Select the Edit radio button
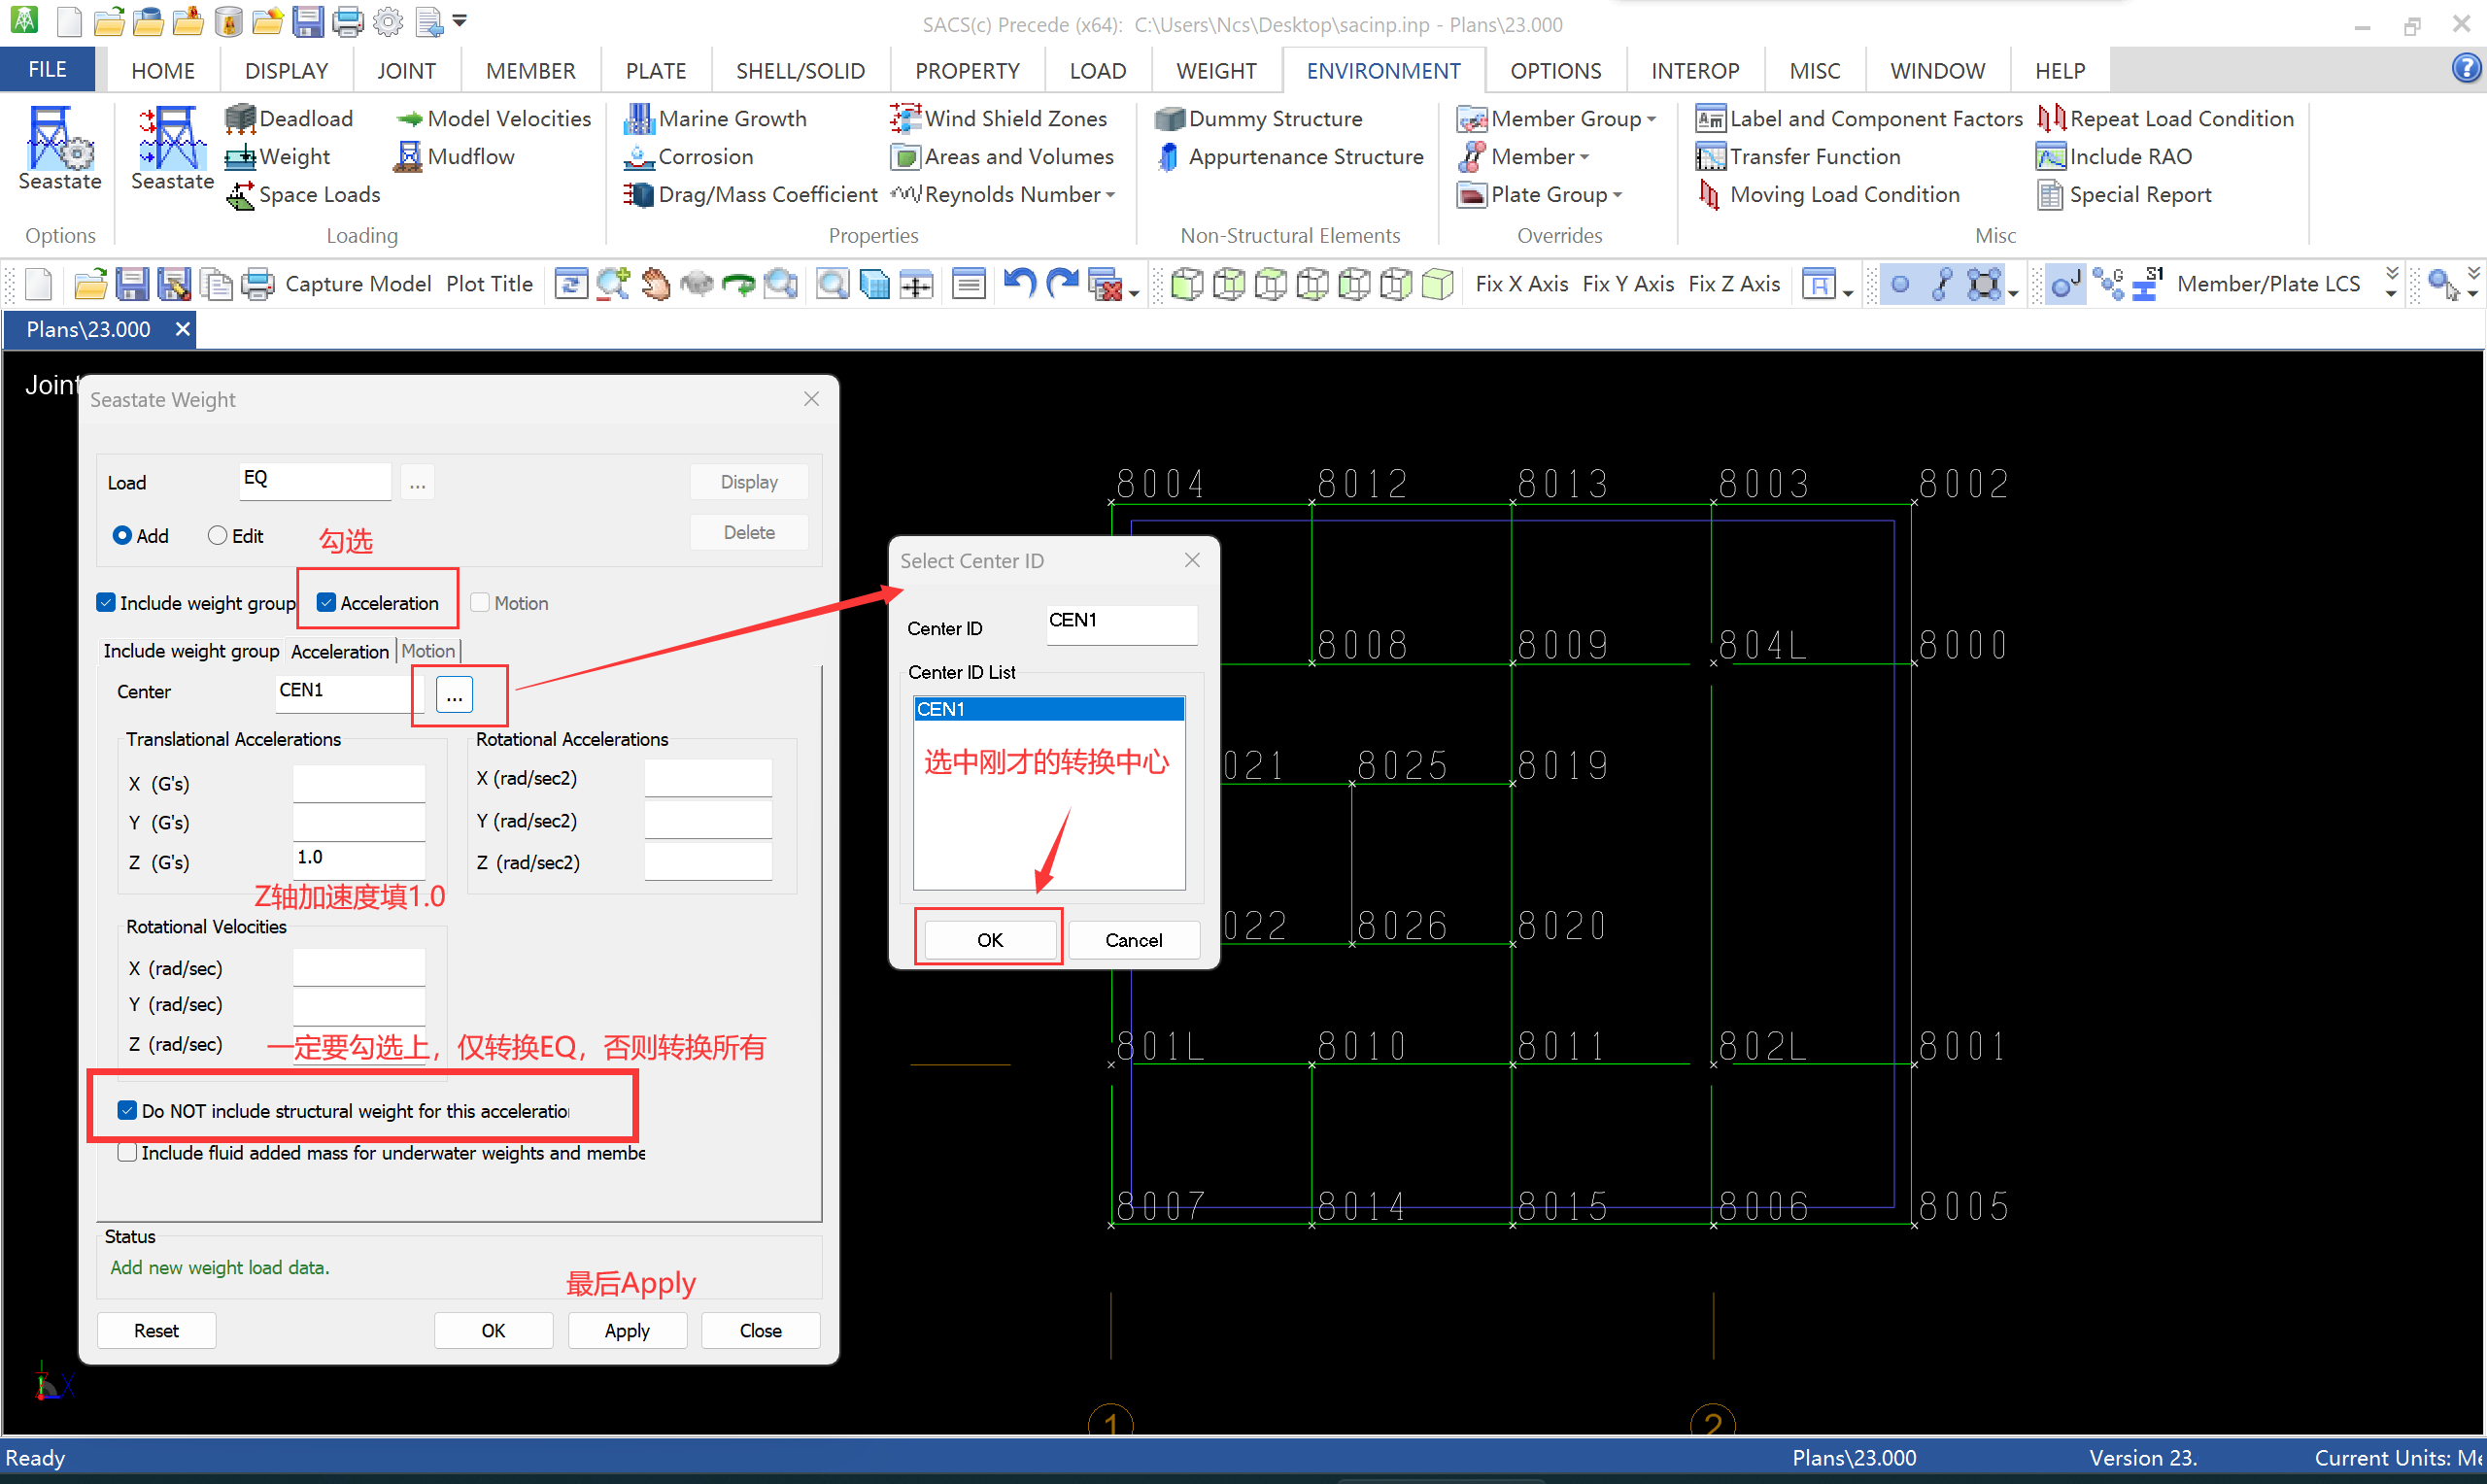 click(217, 536)
